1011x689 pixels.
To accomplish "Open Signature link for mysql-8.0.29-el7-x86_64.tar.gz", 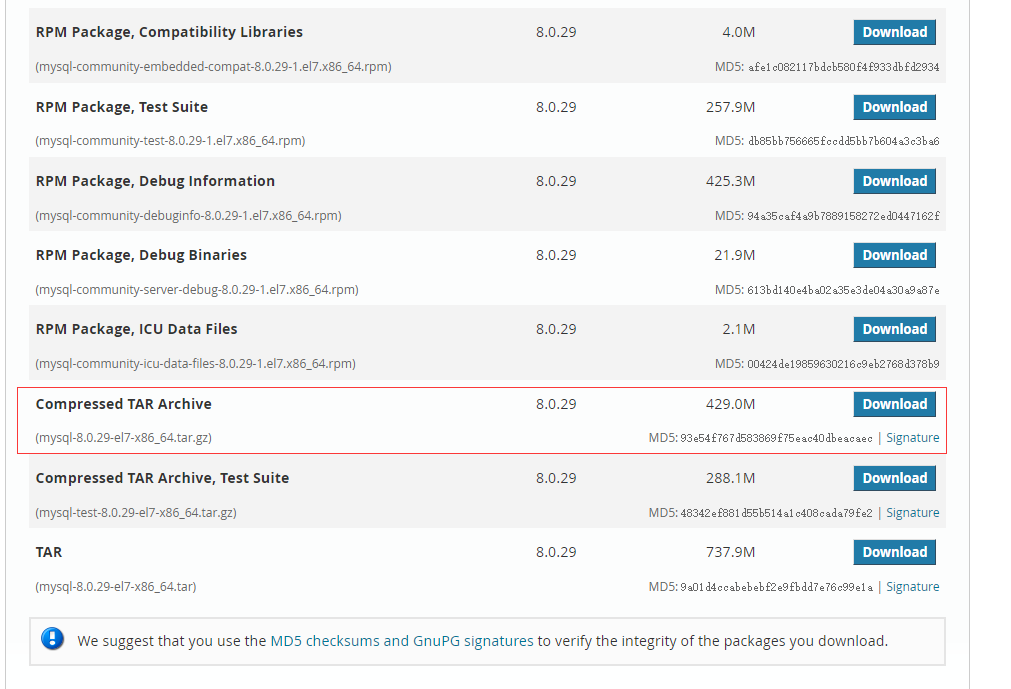I will coord(912,438).
